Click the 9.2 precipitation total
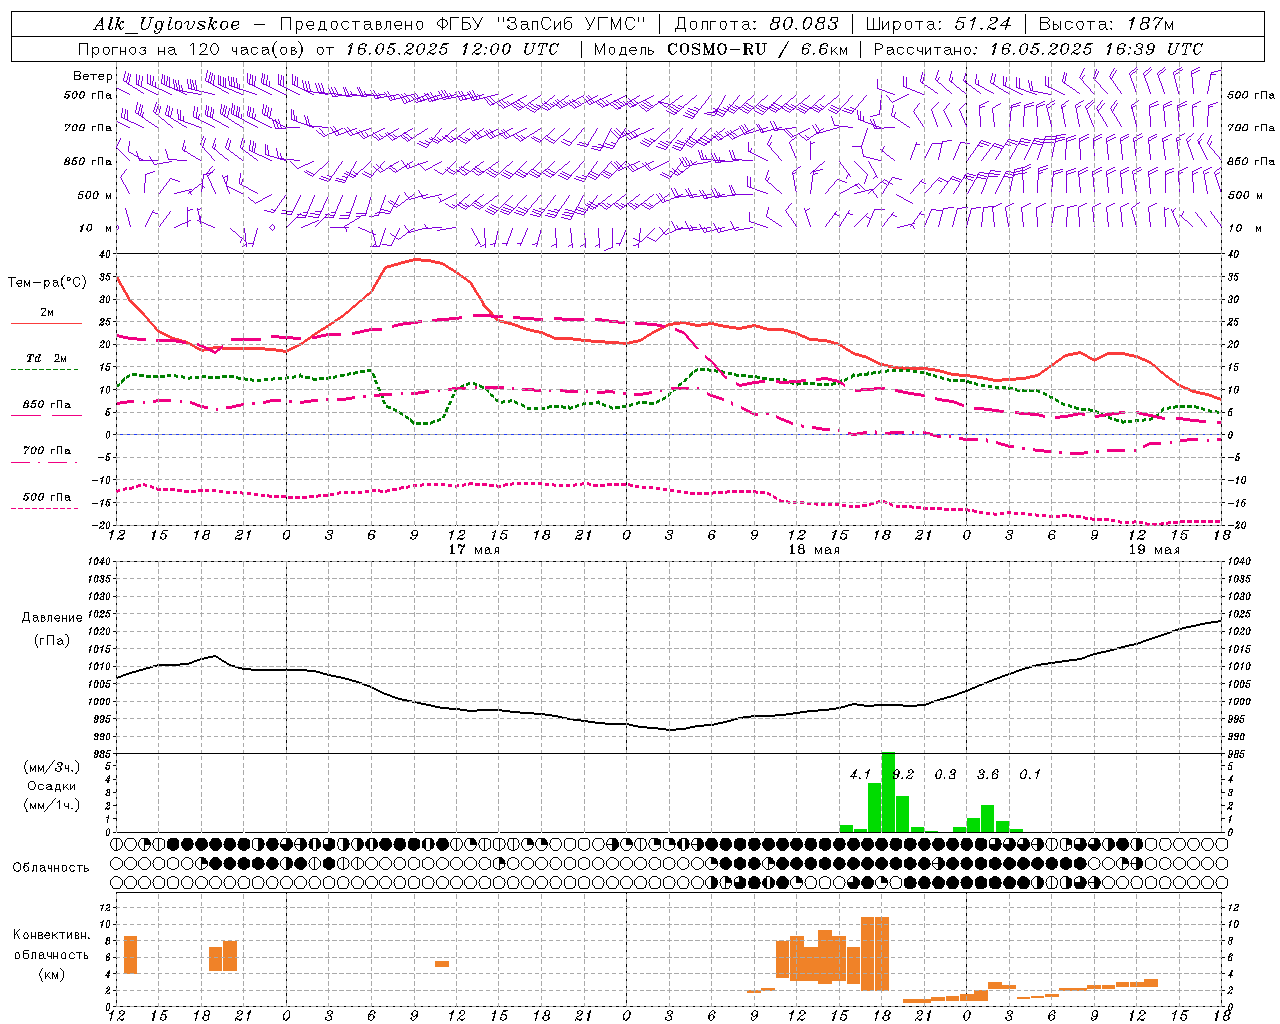 (x=903, y=775)
